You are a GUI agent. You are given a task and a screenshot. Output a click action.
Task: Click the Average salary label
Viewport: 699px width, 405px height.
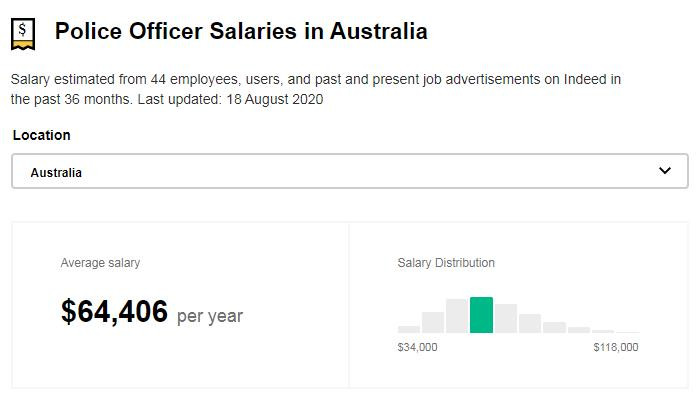(x=100, y=263)
